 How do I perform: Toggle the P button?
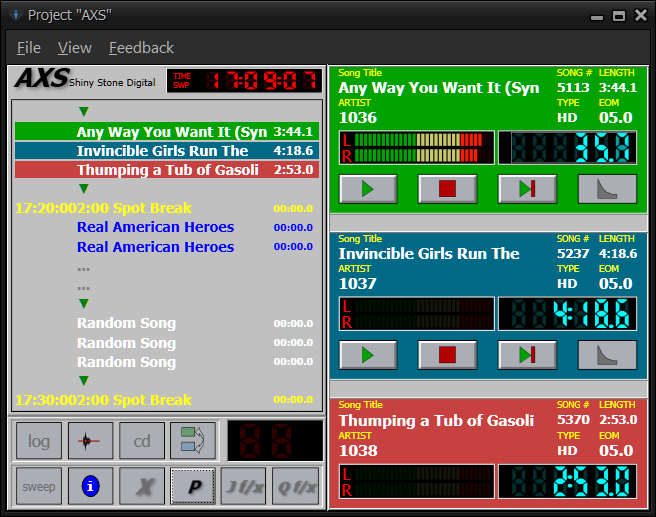pos(193,486)
